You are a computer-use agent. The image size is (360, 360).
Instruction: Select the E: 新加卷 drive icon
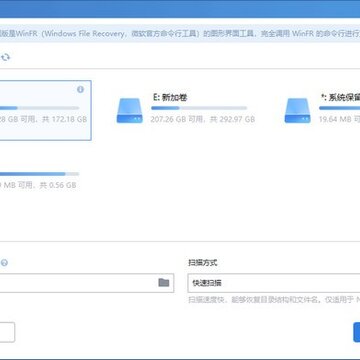point(130,110)
